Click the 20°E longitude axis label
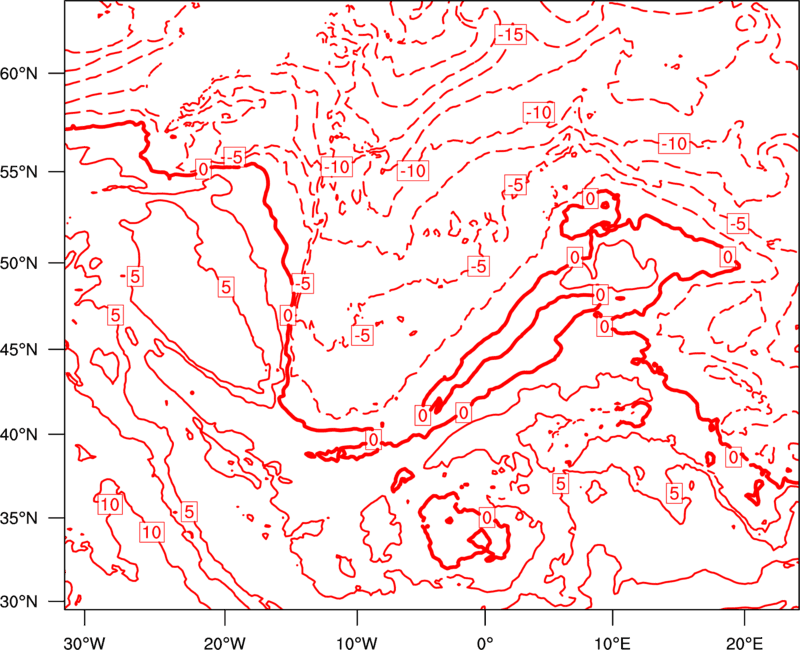 744,642
